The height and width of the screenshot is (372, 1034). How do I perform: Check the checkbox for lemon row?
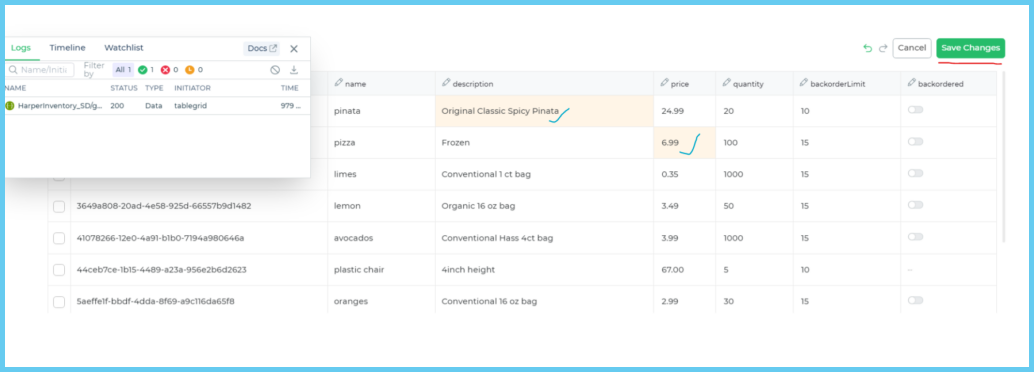(59, 206)
